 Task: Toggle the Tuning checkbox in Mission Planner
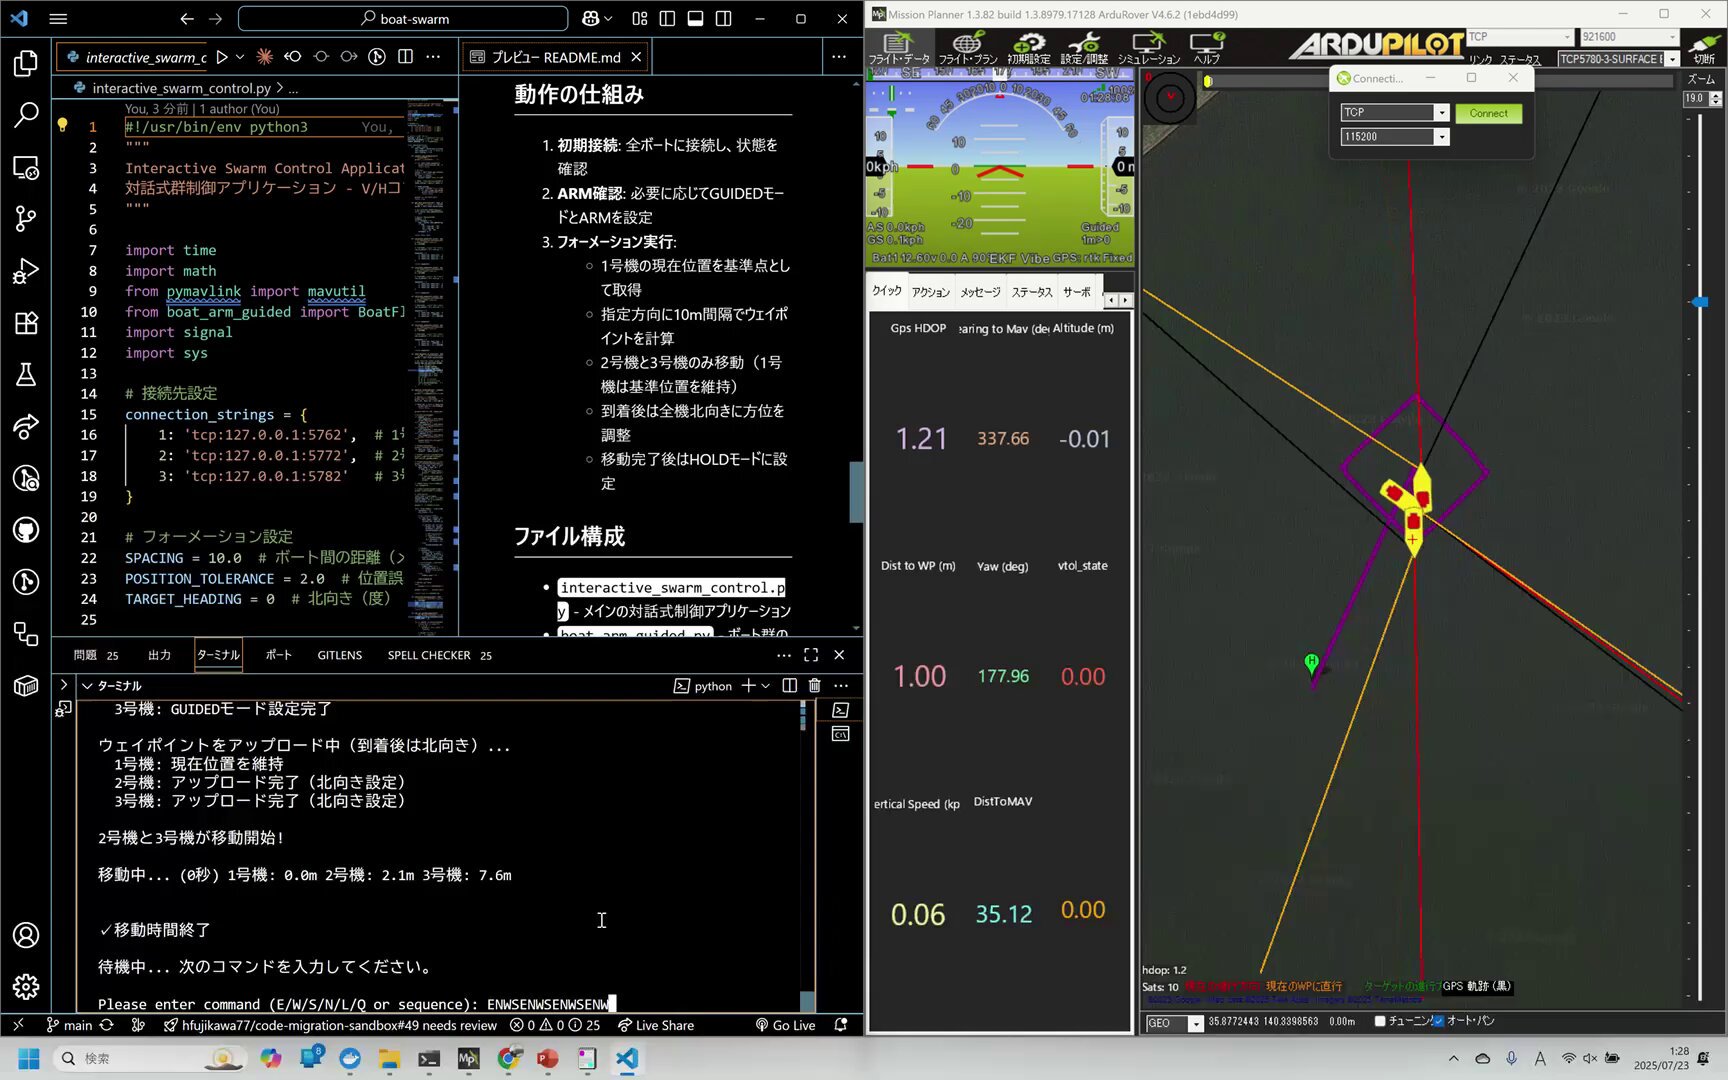[x=1380, y=1021]
